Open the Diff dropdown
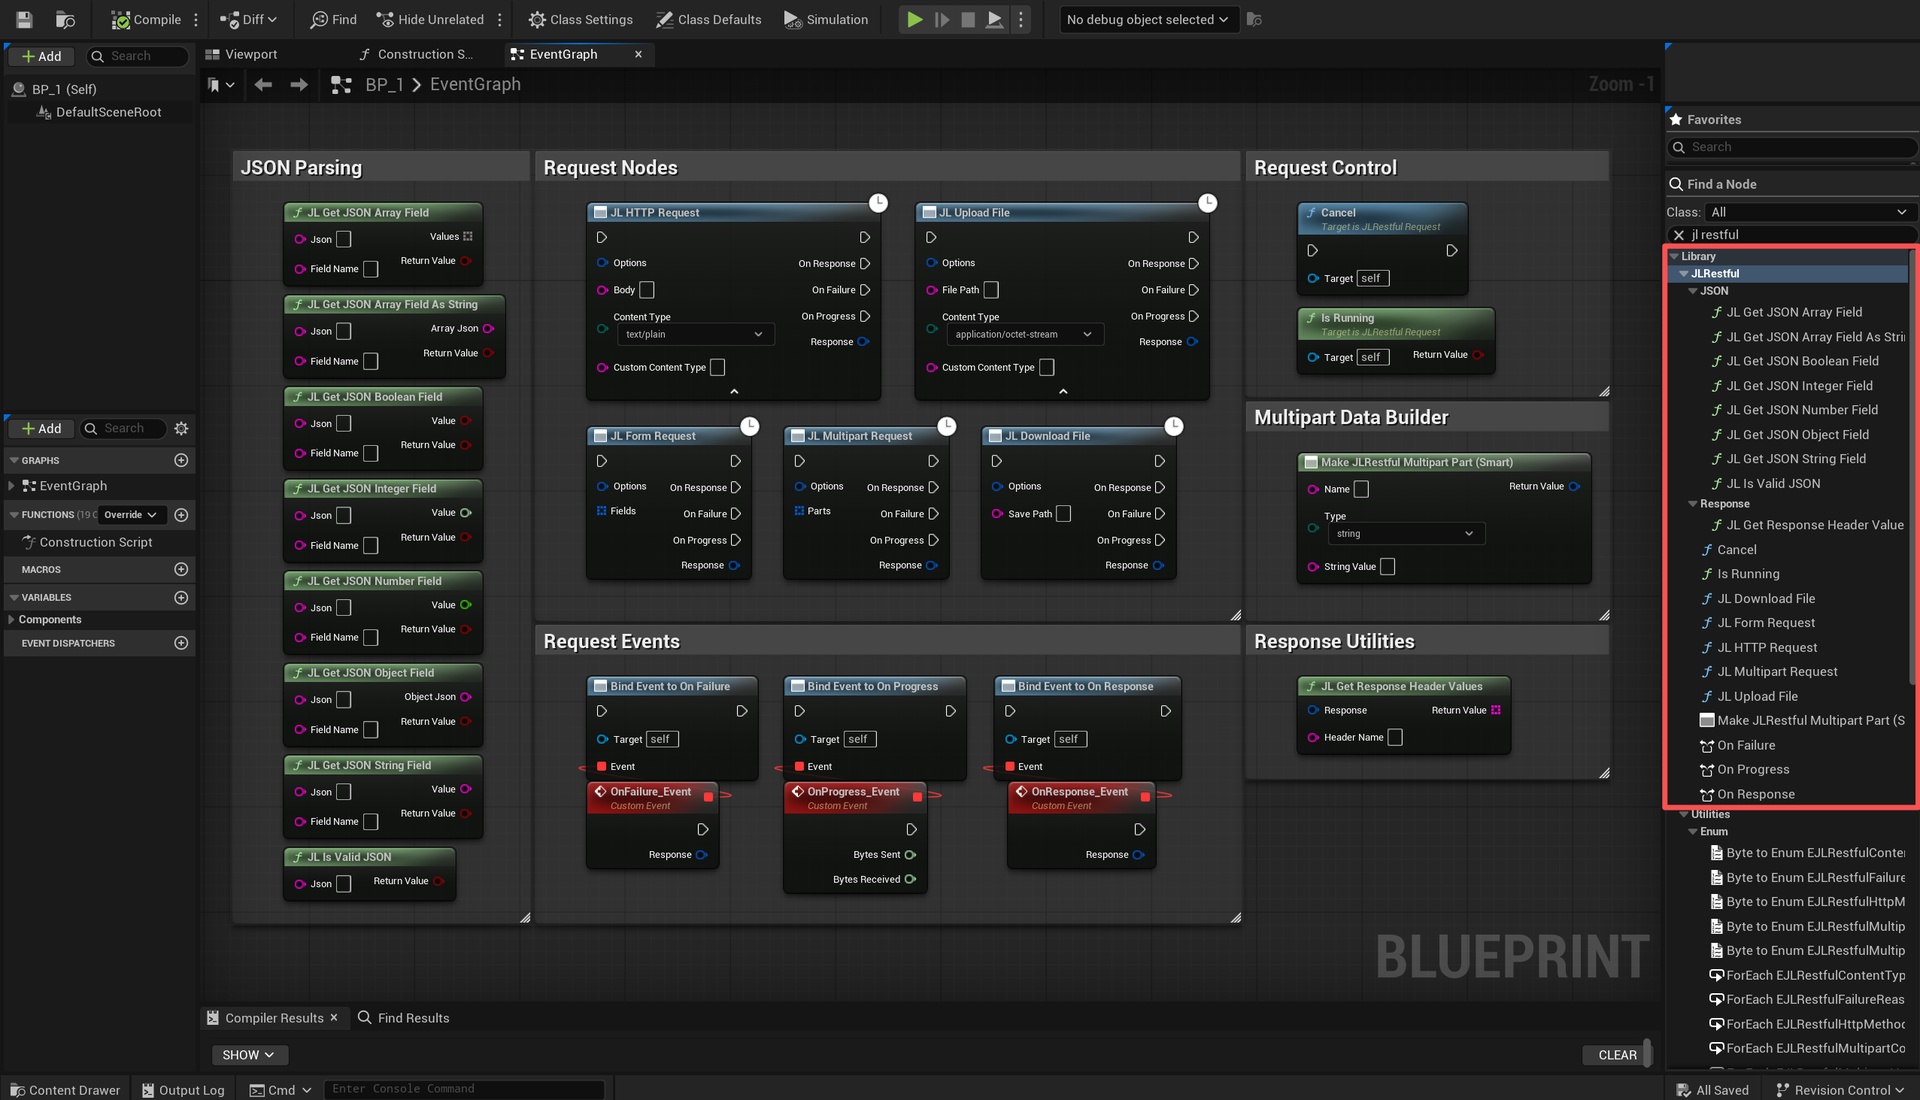Image resolution: width=1920 pixels, height=1100 pixels. click(x=249, y=19)
